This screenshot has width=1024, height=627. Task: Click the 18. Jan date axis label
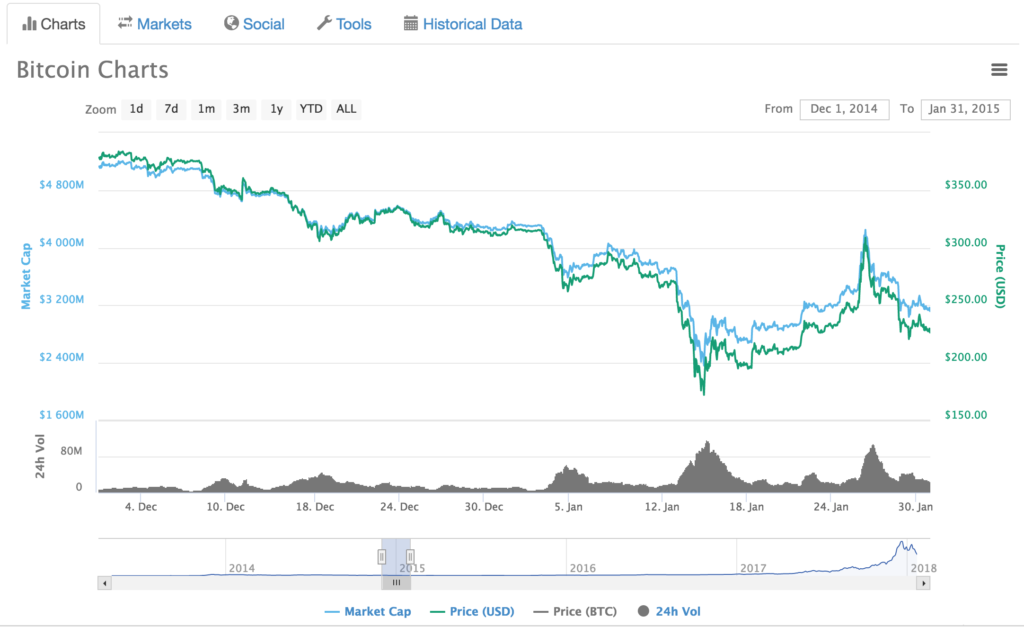pos(746,507)
